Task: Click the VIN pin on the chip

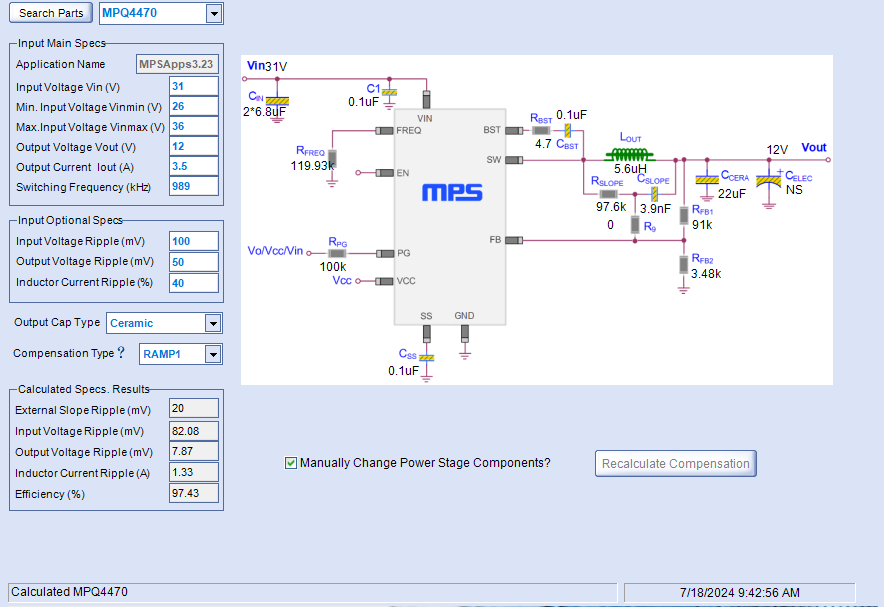Action: (427, 100)
